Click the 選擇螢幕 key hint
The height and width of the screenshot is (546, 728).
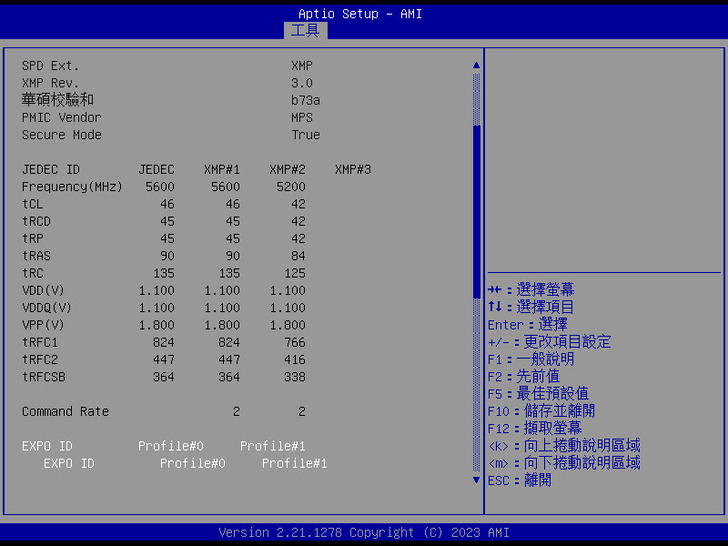pos(531,290)
